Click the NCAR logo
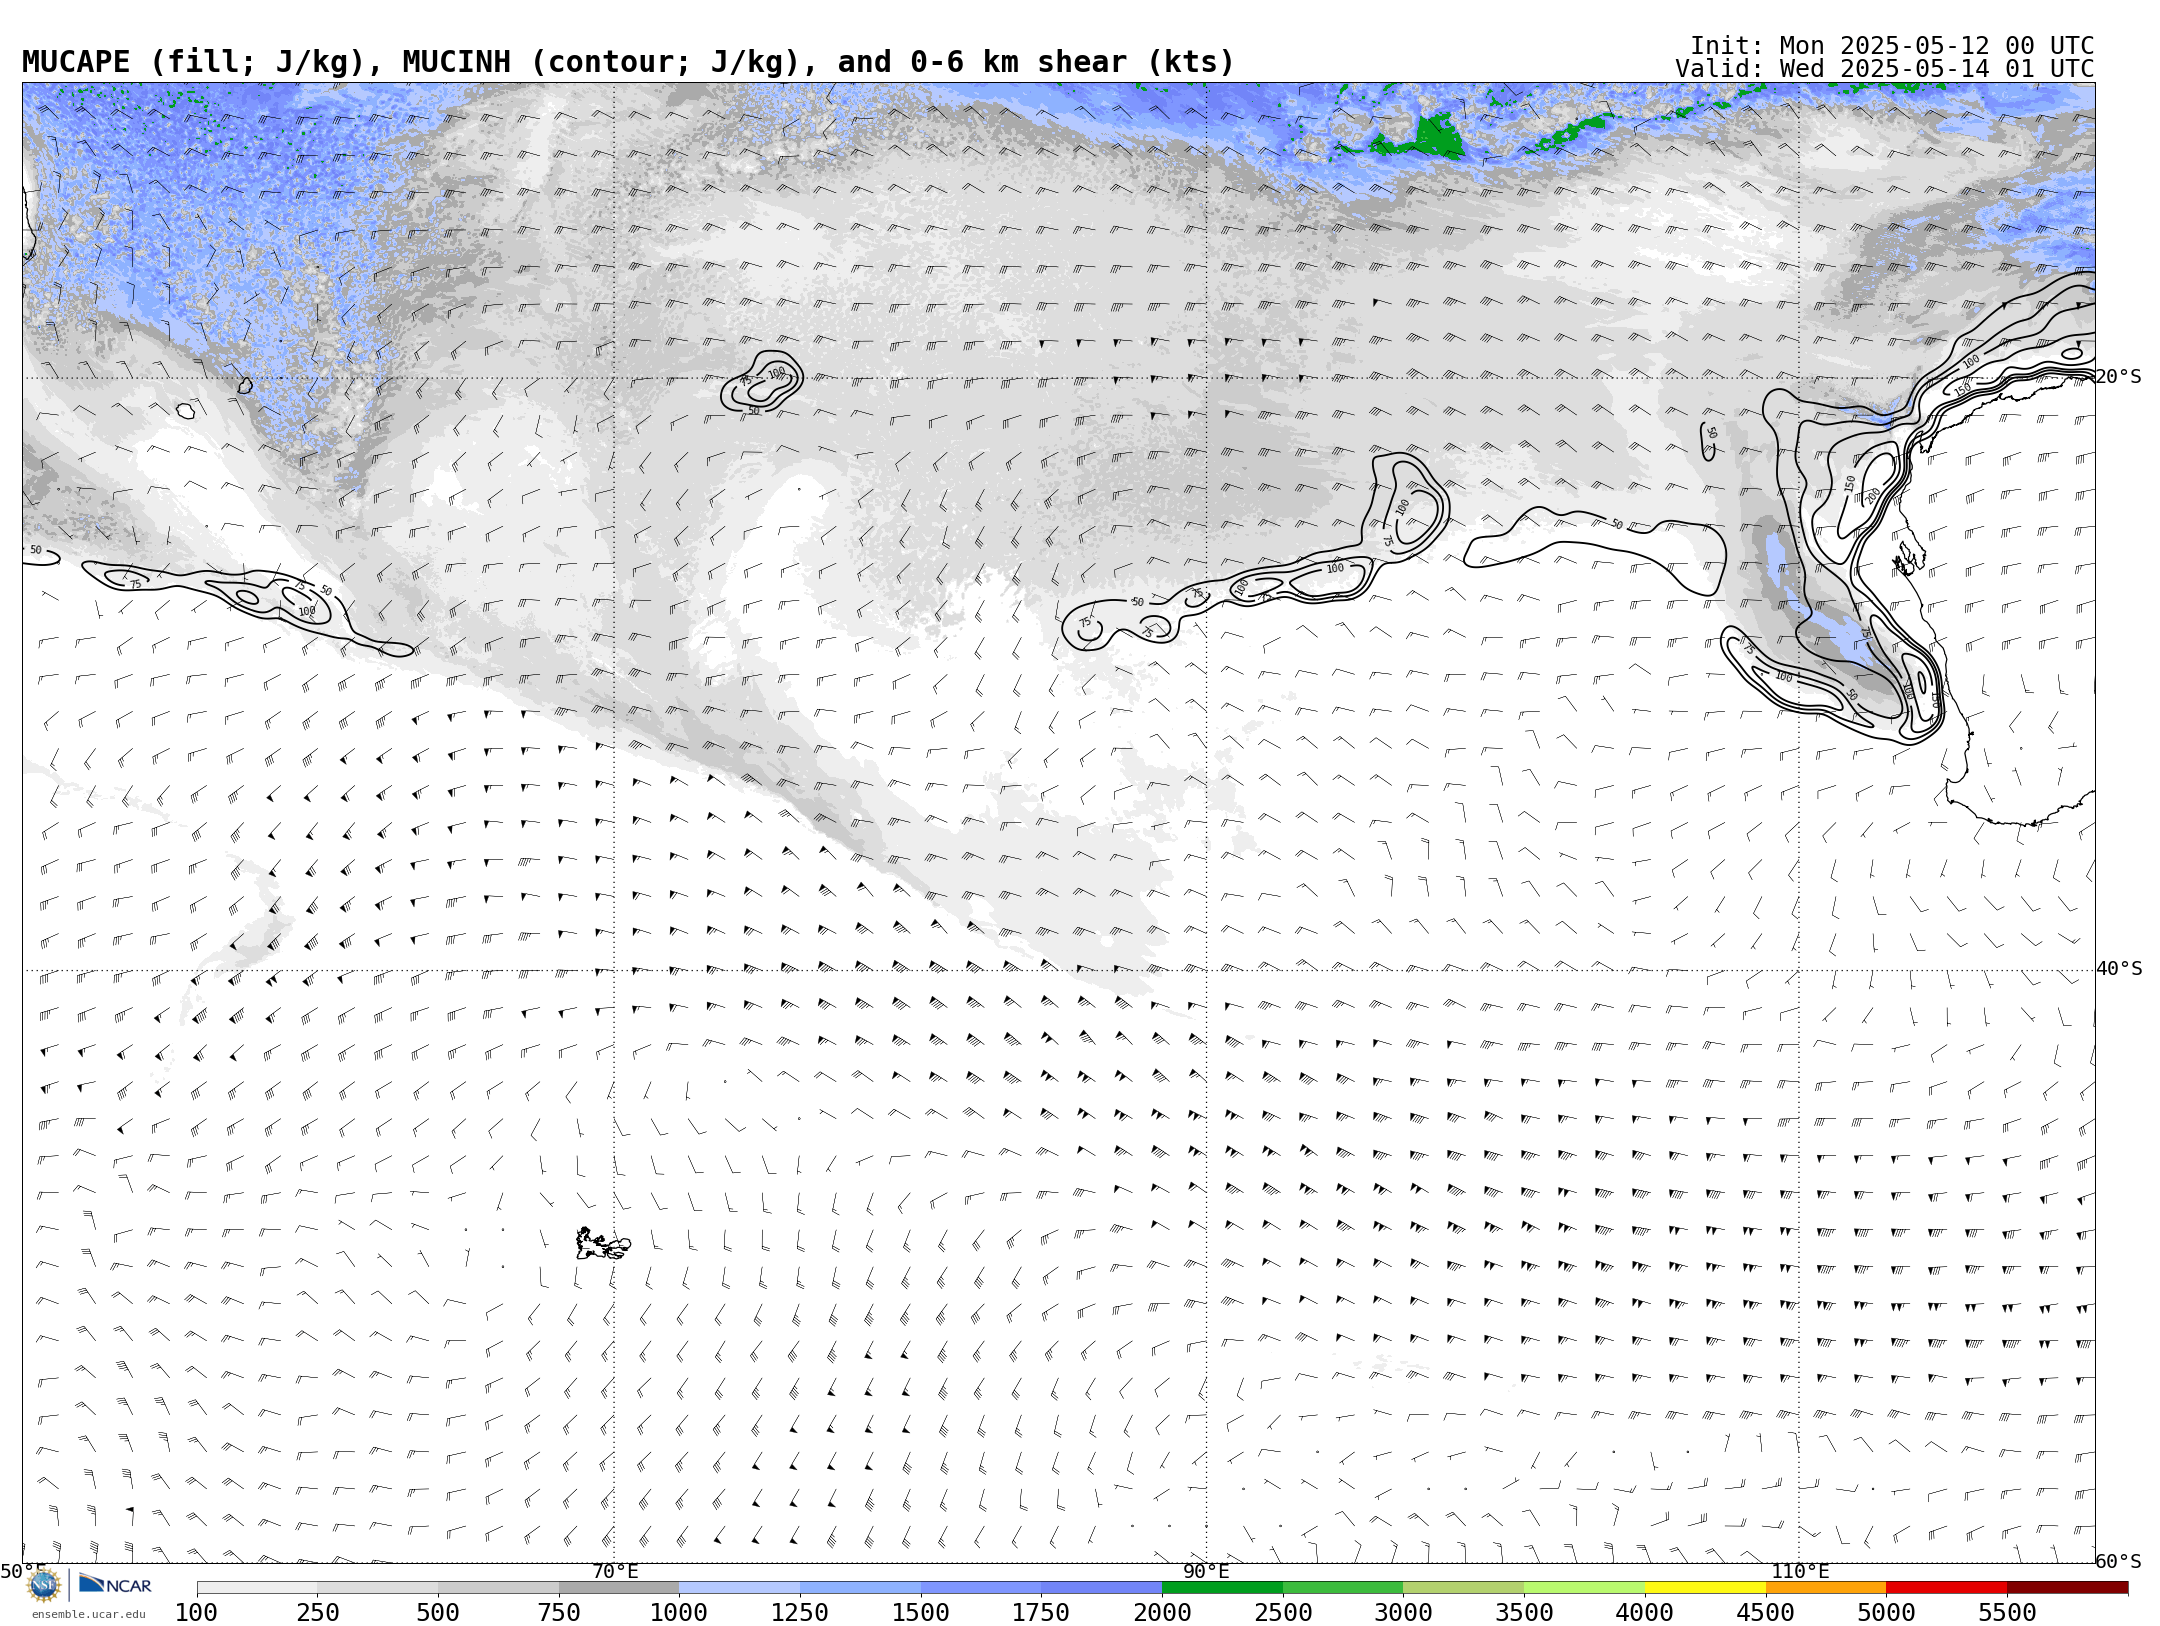 tap(115, 1585)
